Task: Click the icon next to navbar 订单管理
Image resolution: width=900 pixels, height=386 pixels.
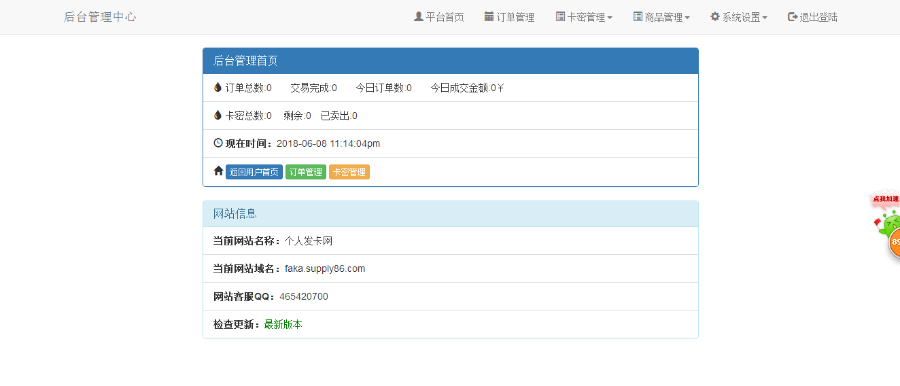Action: [x=489, y=17]
